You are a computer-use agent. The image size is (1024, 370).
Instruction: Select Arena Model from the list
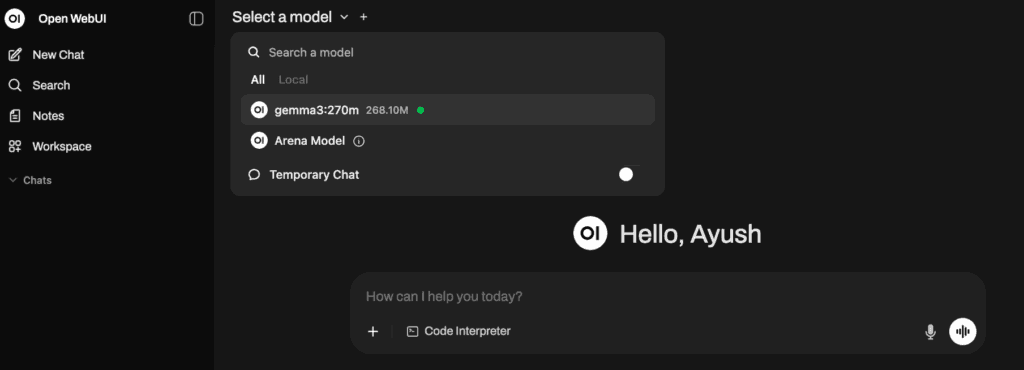click(x=448, y=141)
